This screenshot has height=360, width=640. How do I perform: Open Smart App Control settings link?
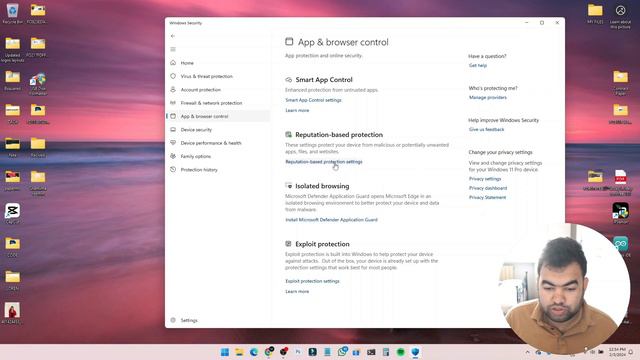(x=313, y=100)
